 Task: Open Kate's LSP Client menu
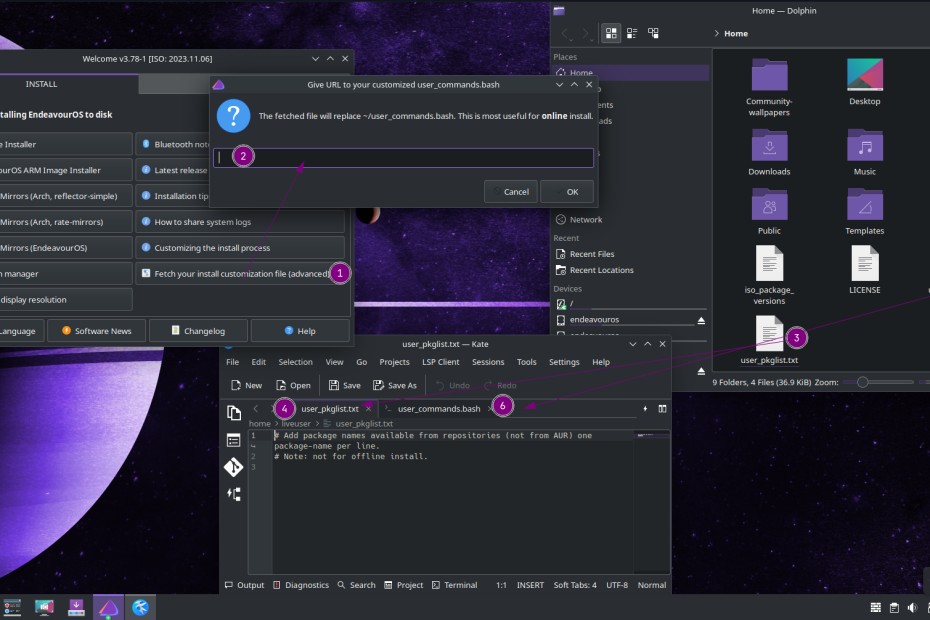[441, 362]
